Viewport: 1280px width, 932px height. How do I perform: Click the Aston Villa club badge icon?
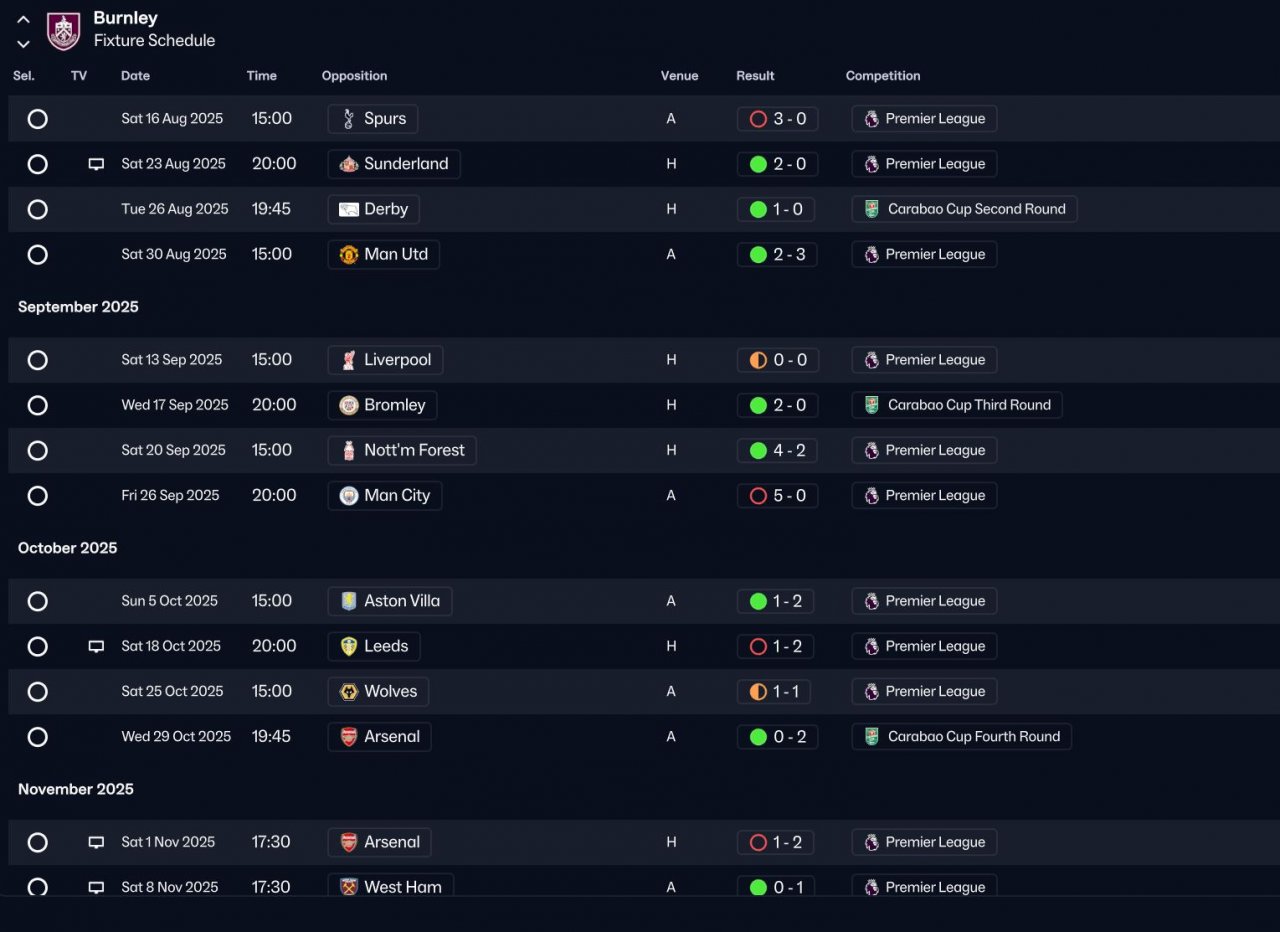click(349, 601)
